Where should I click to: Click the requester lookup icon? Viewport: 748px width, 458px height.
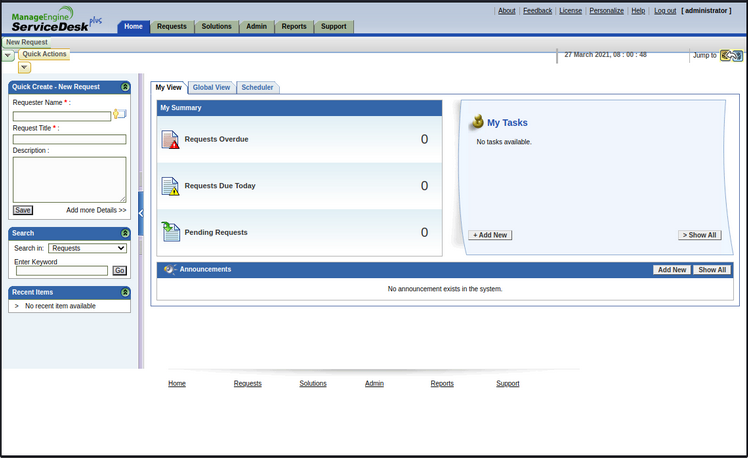click(120, 114)
